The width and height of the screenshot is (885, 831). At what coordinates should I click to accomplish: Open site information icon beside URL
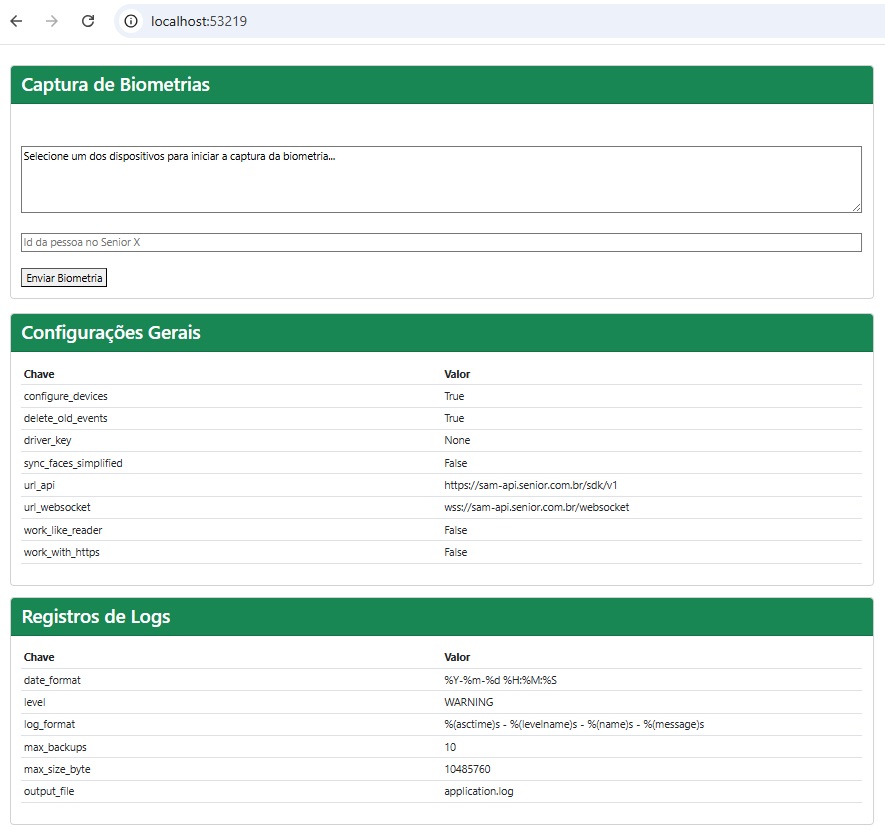coord(131,21)
